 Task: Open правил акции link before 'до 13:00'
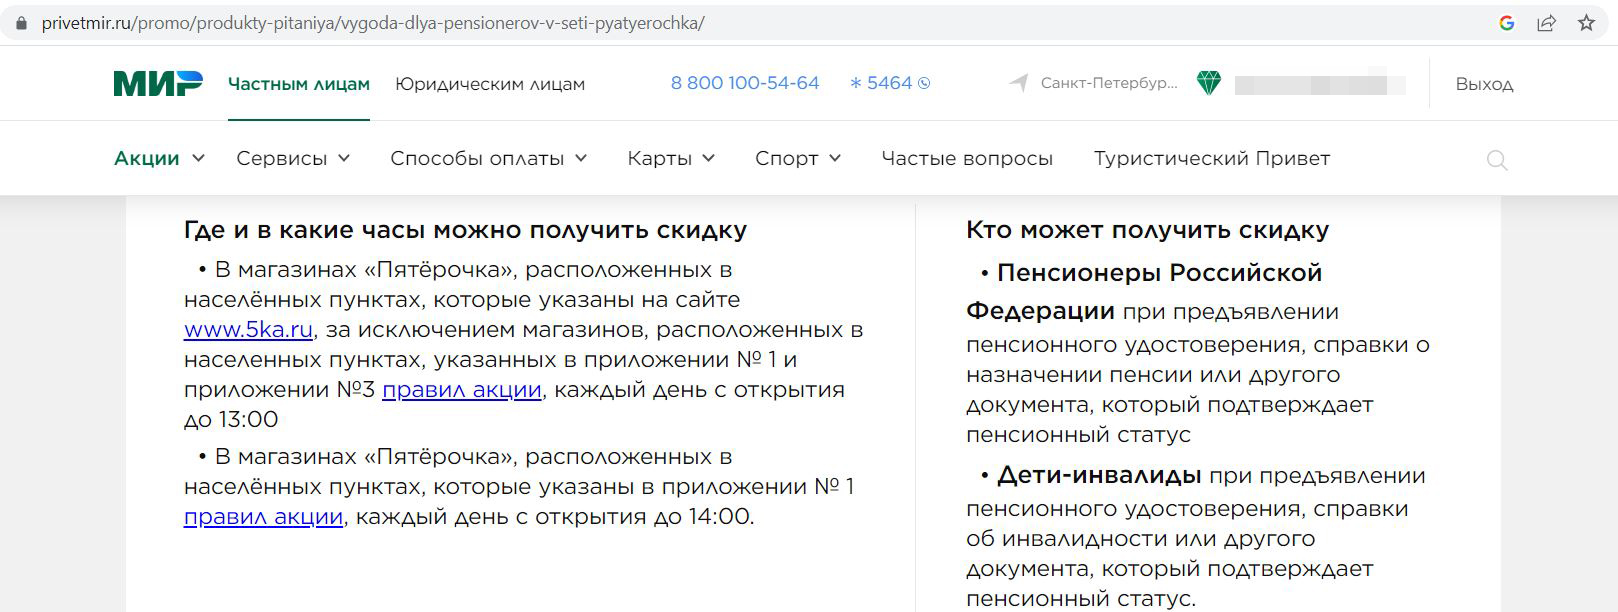(462, 390)
